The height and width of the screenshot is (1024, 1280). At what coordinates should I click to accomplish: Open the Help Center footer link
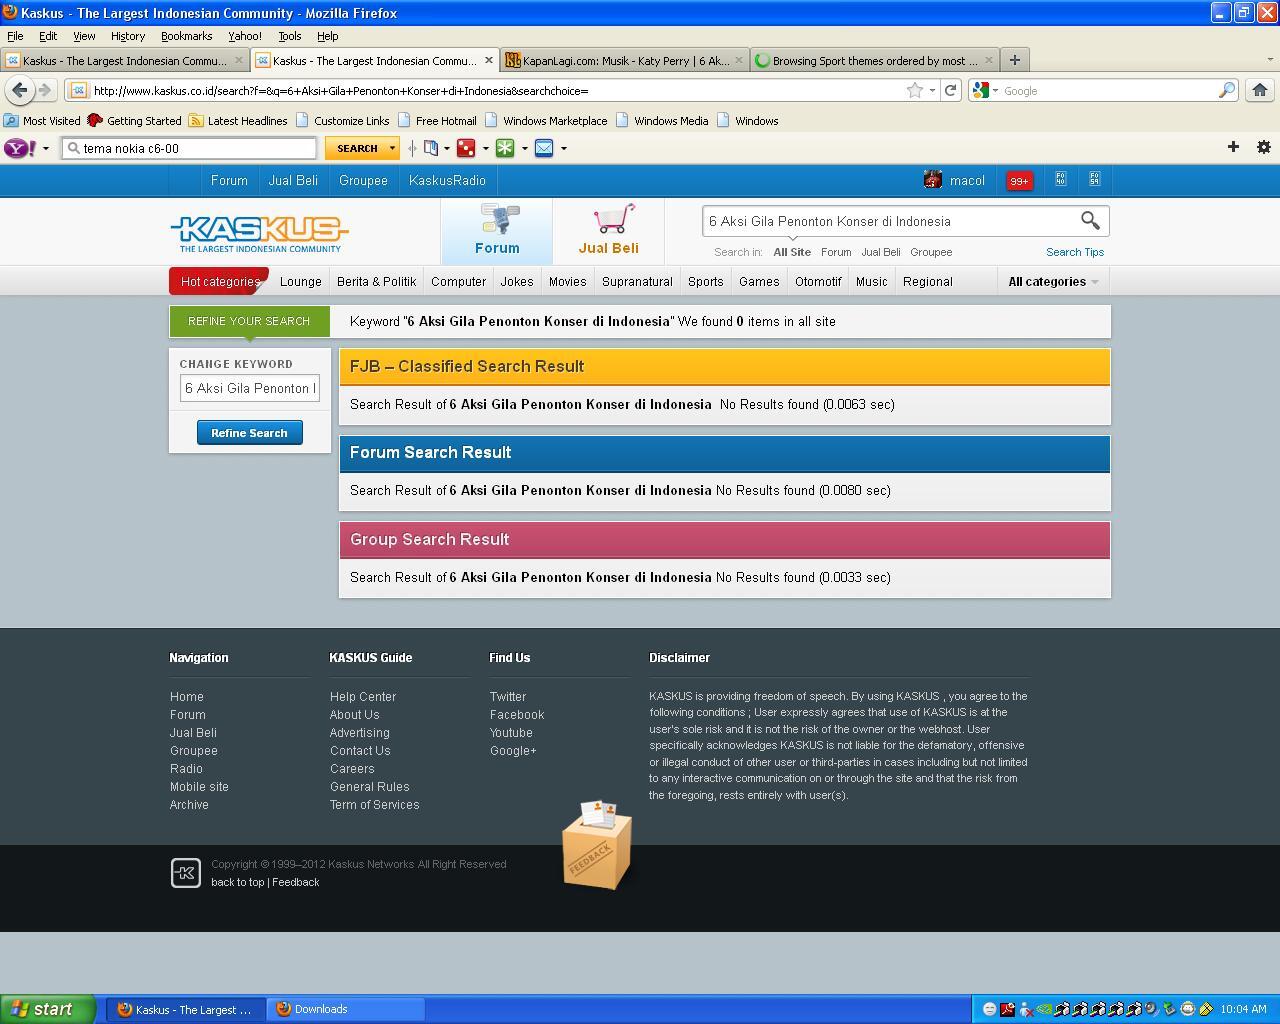pyautogui.click(x=363, y=697)
